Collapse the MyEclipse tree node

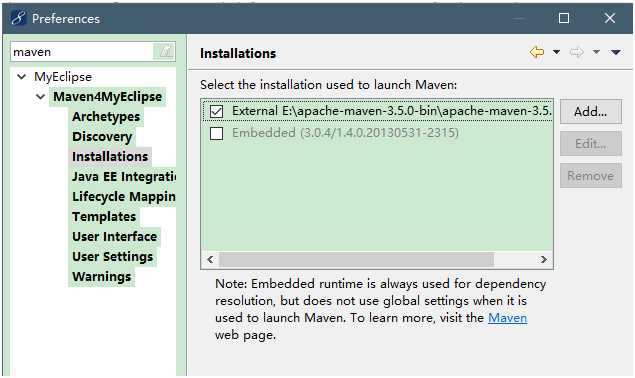[22, 77]
